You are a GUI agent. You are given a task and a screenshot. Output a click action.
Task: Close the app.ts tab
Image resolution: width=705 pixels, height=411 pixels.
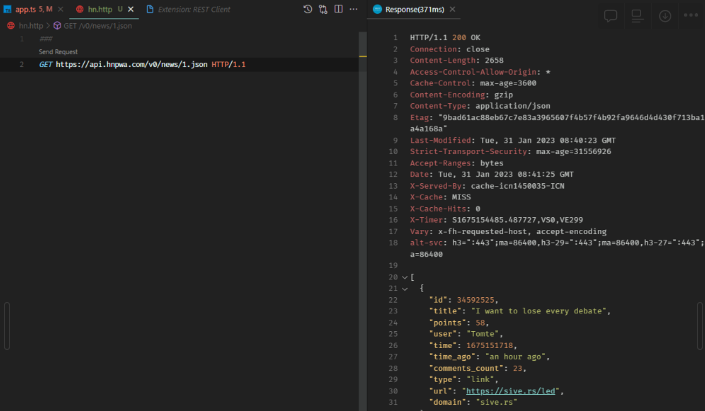pyautogui.click(x=60, y=9)
